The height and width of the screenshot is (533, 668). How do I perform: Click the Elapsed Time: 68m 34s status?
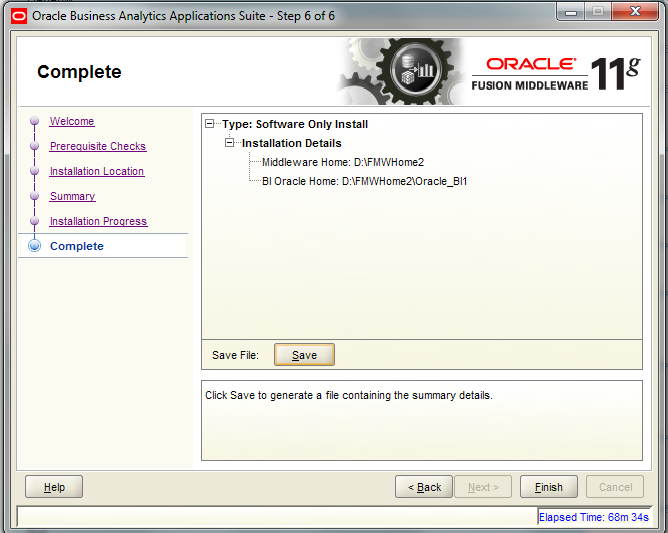pyautogui.click(x=594, y=517)
